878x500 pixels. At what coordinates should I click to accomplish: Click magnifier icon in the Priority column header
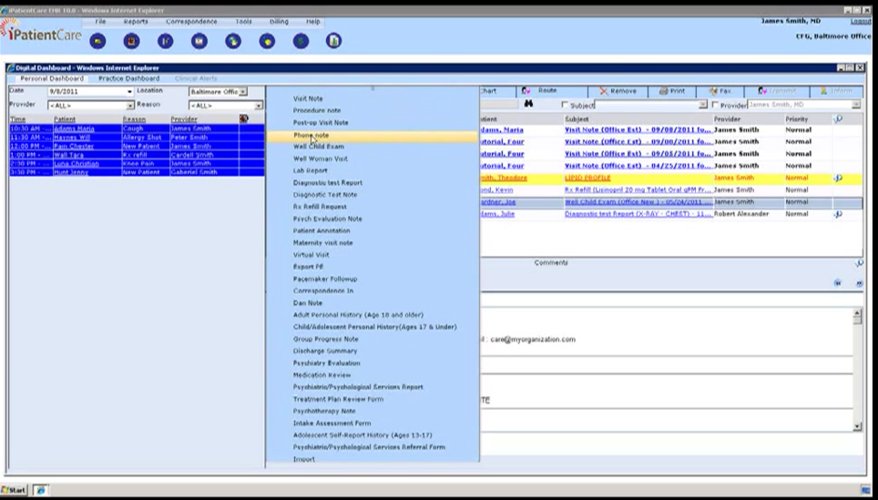coord(837,119)
